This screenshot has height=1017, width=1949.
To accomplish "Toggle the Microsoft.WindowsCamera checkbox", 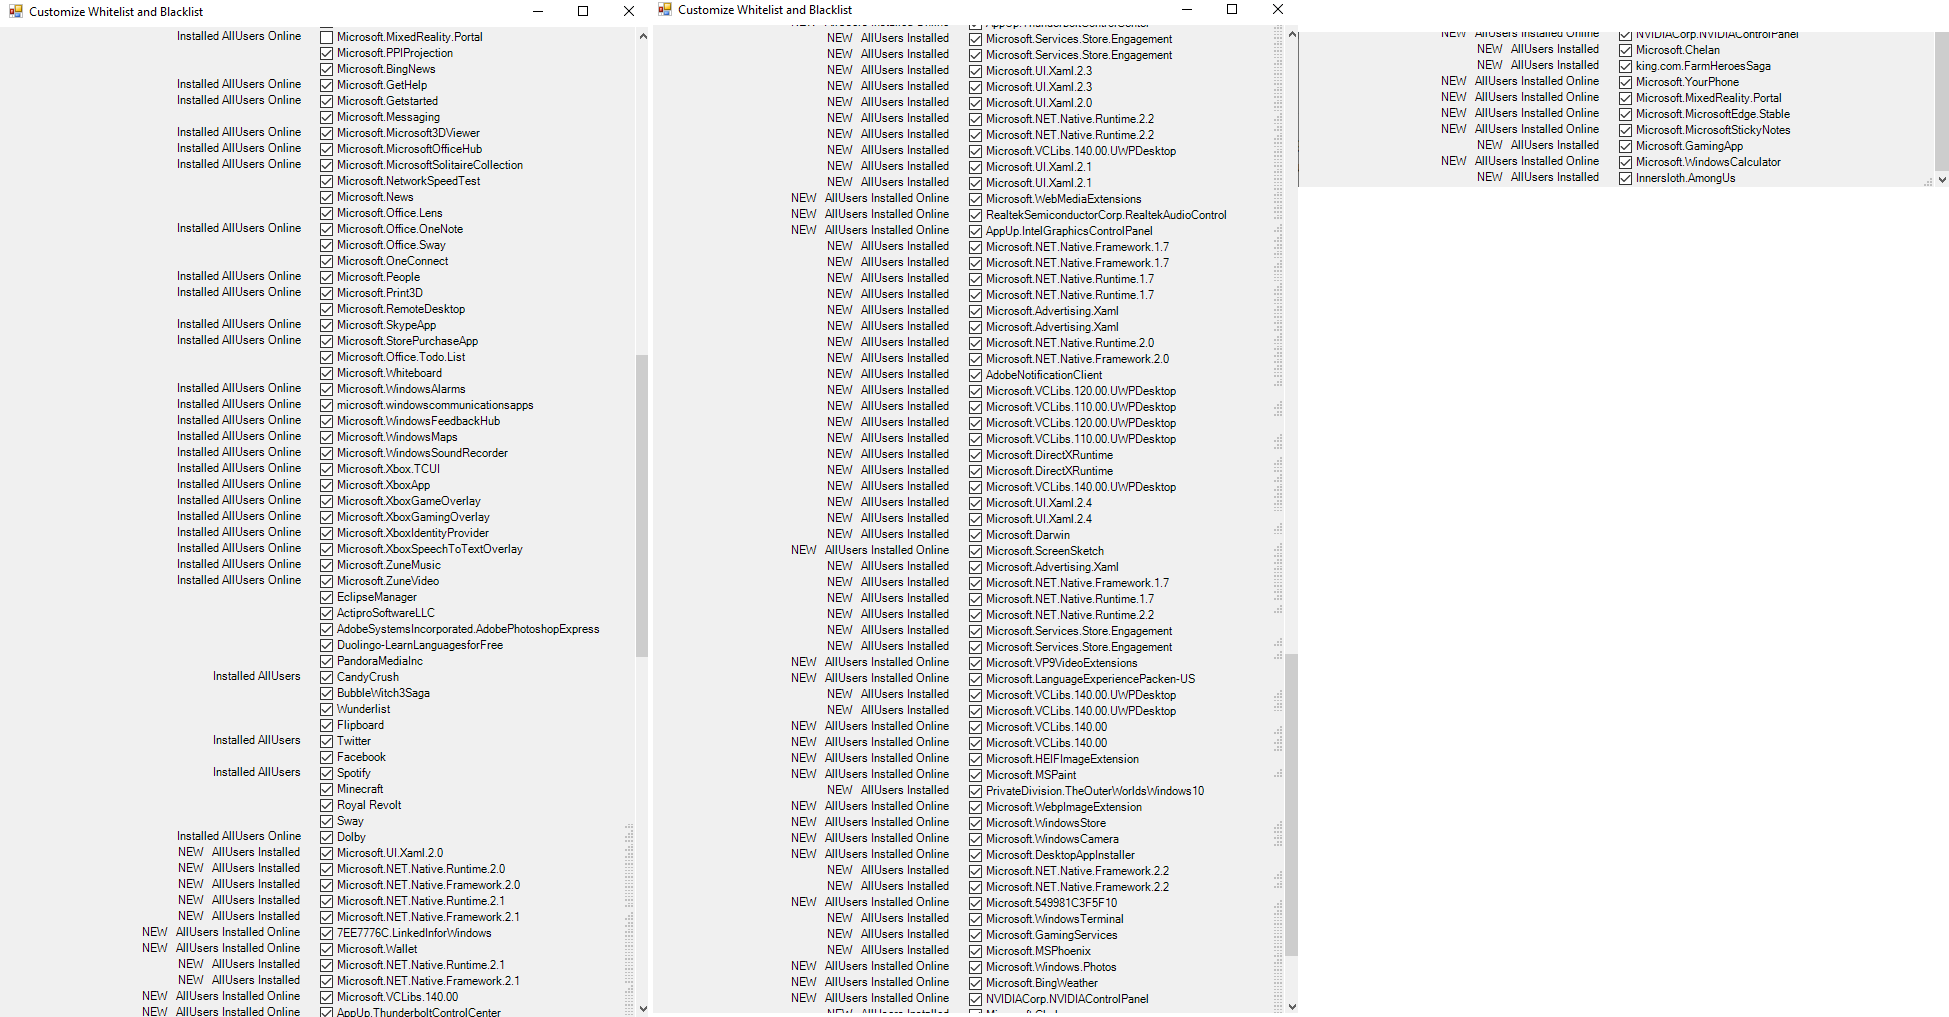I will coord(975,839).
